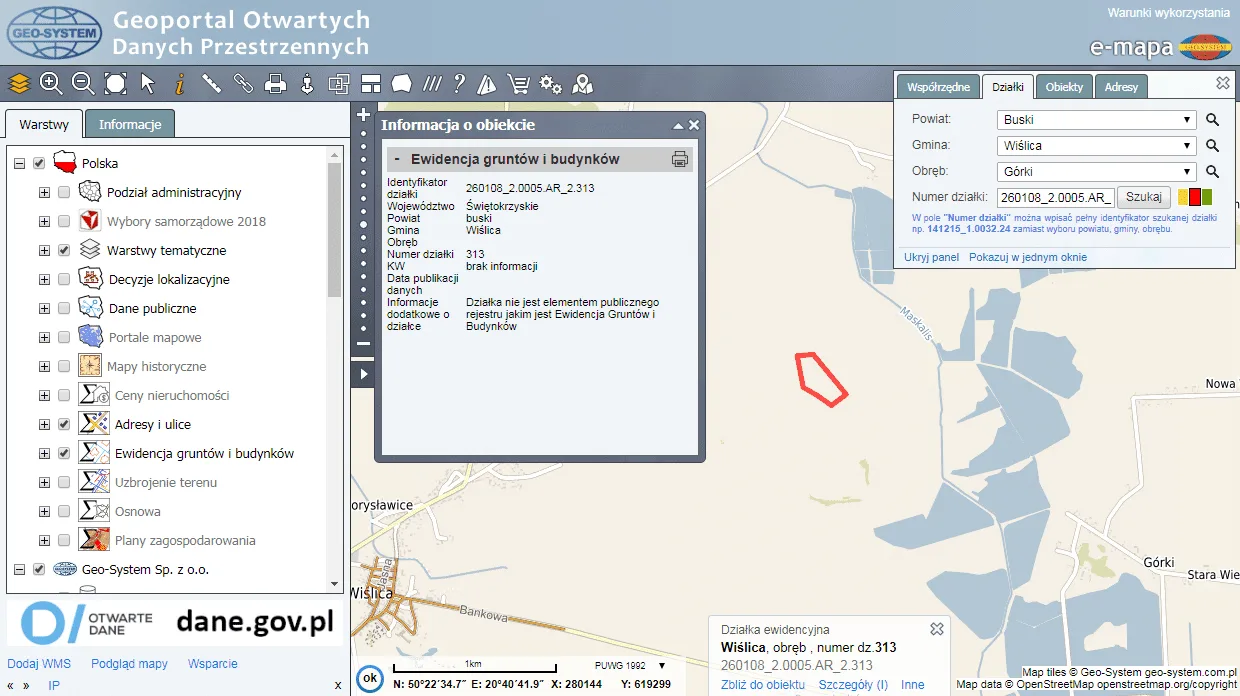Click the Szukaj button
The width and height of the screenshot is (1240, 696).
click(x=1143, y=197)
